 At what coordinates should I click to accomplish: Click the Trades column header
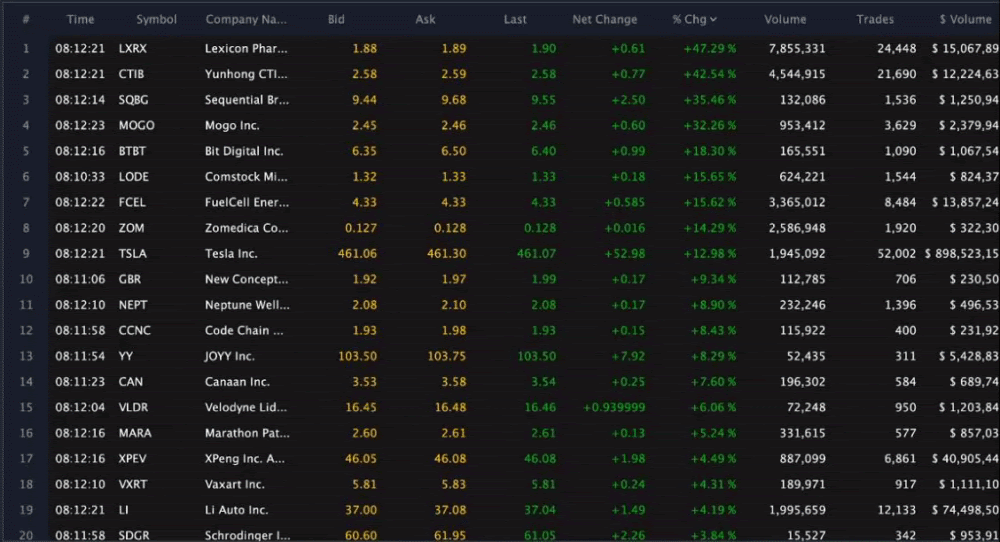[x=875, y=19]
